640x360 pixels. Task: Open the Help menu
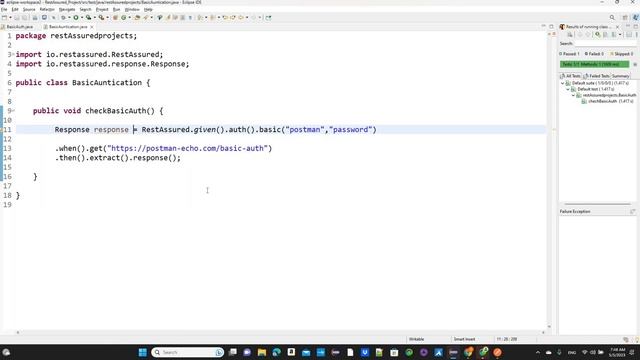(x=148, y=9)
